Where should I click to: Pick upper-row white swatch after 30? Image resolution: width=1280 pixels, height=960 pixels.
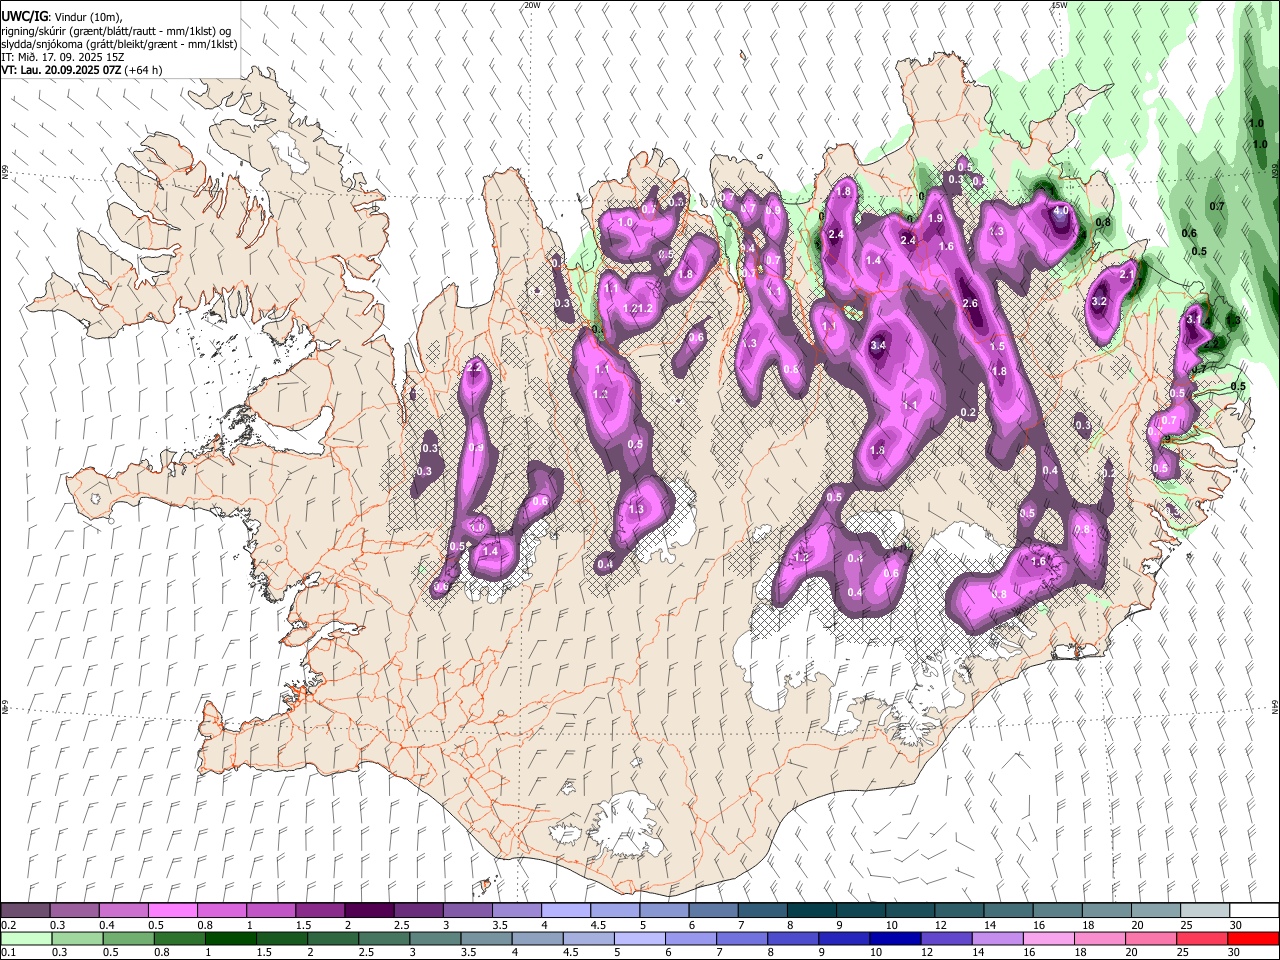point(1254,911)
